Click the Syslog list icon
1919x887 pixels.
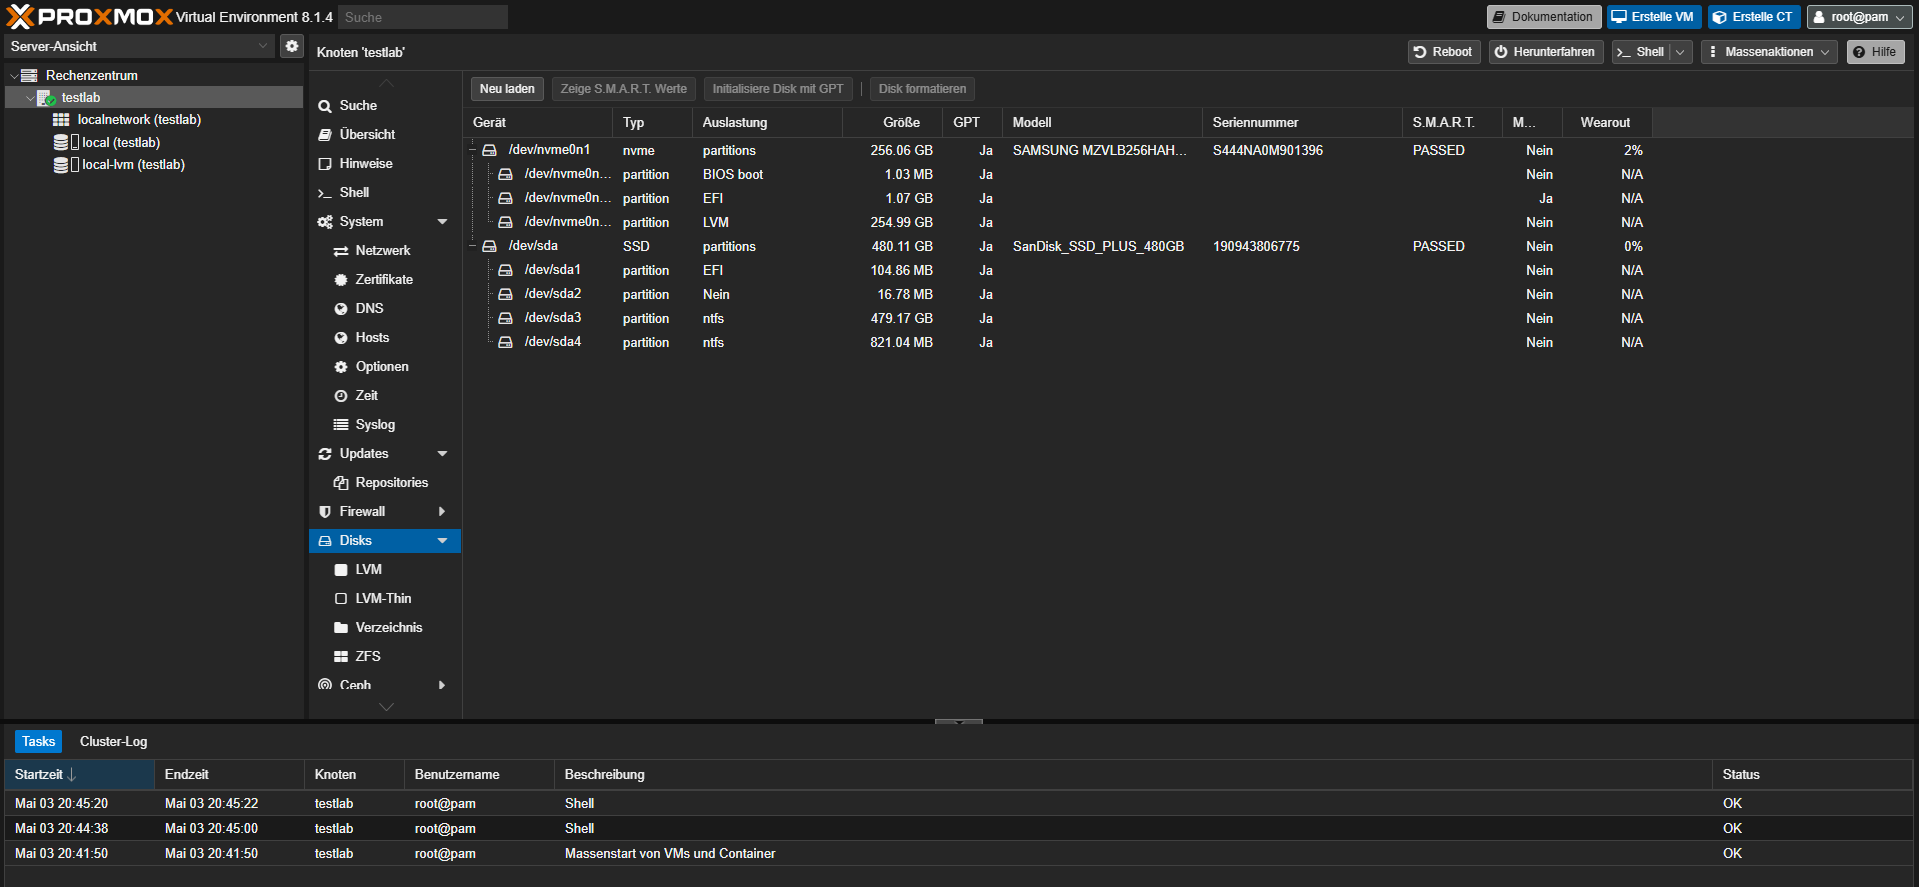pyautogui.click(x=341, y=425)
